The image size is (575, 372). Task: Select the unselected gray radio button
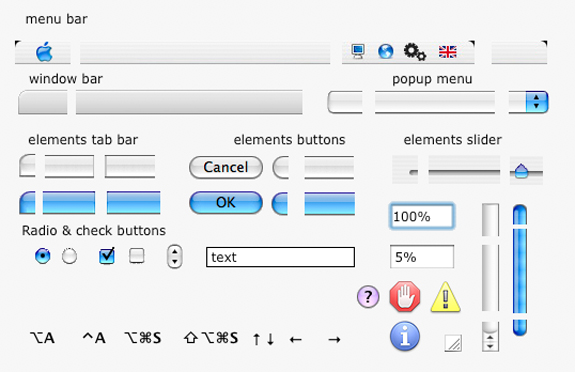(69, 256)
